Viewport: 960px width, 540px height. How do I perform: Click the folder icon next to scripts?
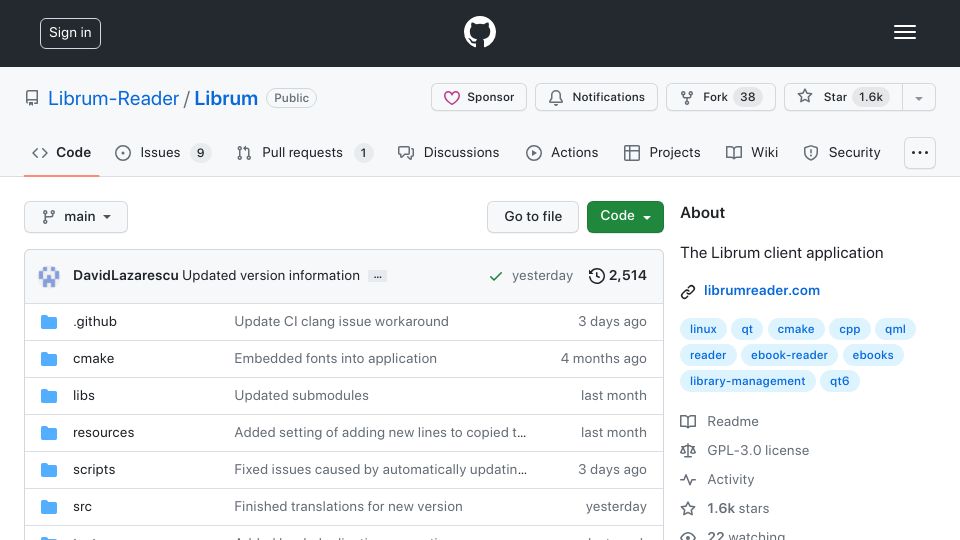[49, 470]
